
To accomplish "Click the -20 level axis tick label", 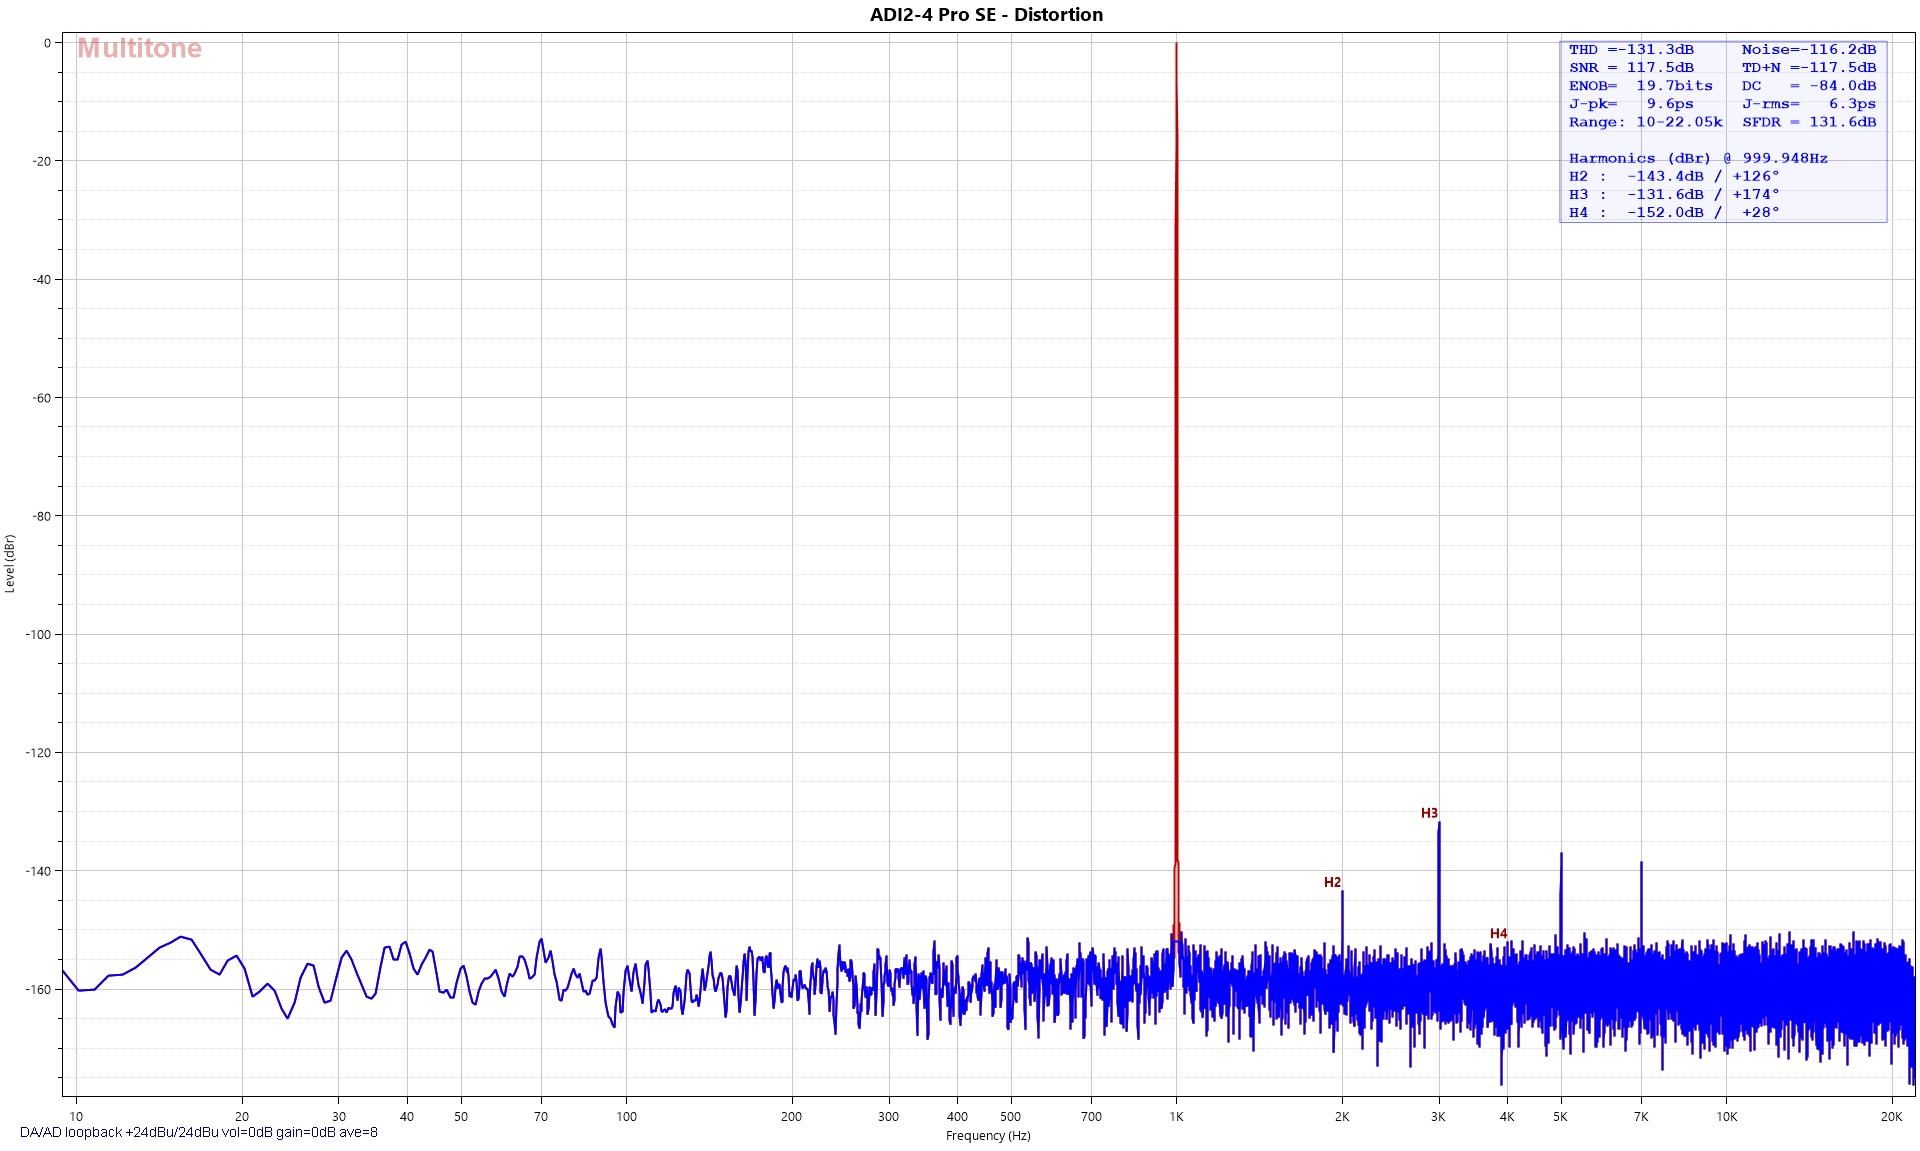I will 41,160.
